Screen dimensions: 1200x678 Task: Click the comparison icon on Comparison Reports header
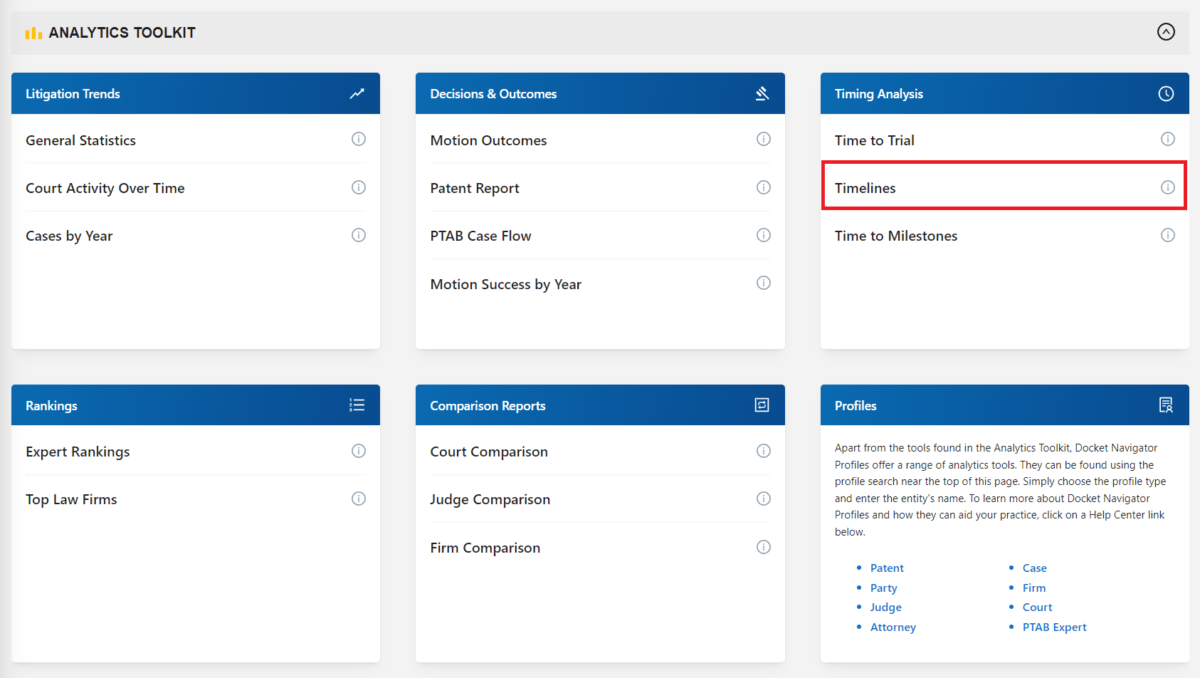[x=762, y=404]
